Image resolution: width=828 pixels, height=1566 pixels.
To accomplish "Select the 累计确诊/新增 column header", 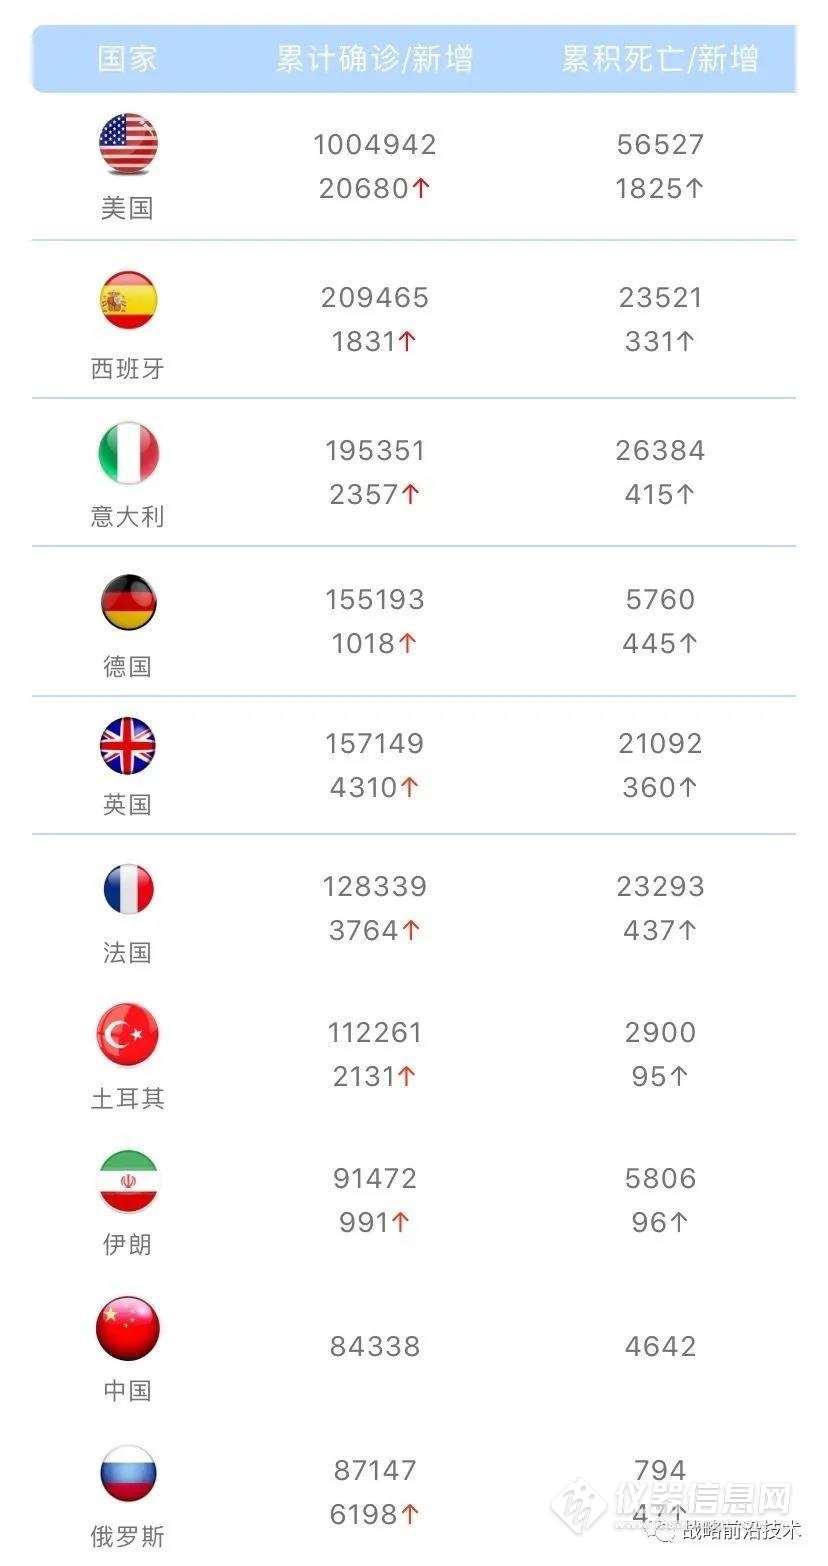I will click(375, 58).
